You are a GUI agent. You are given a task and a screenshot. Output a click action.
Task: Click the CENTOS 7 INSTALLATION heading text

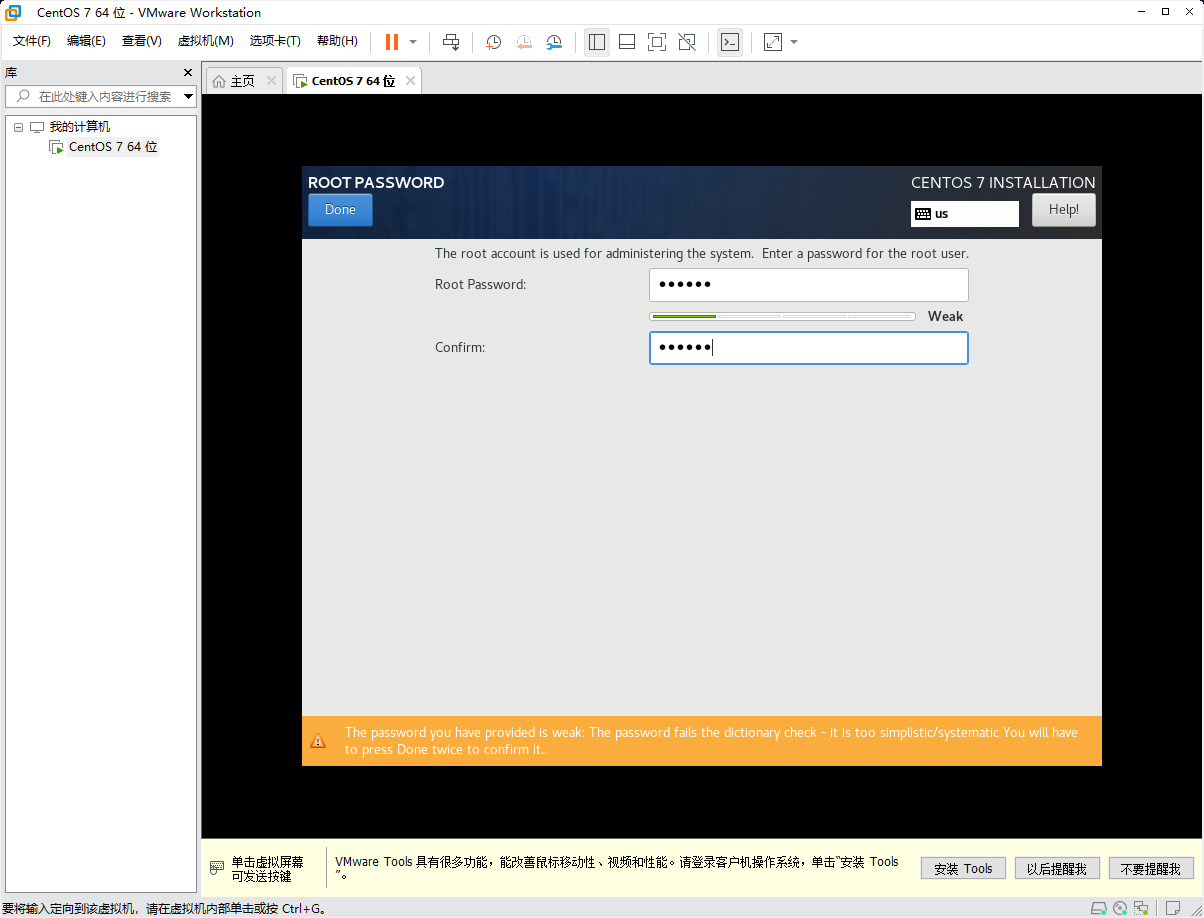[x=1003, y=182]
